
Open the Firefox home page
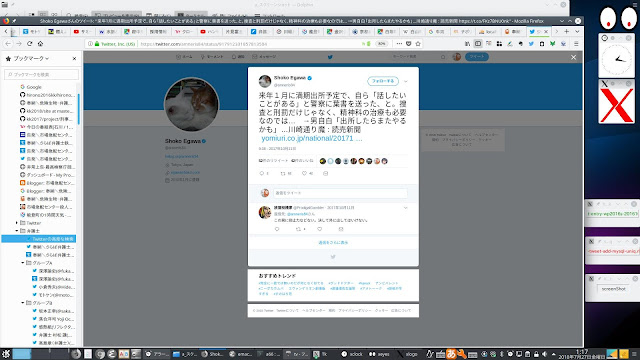[x=40, y=44]
